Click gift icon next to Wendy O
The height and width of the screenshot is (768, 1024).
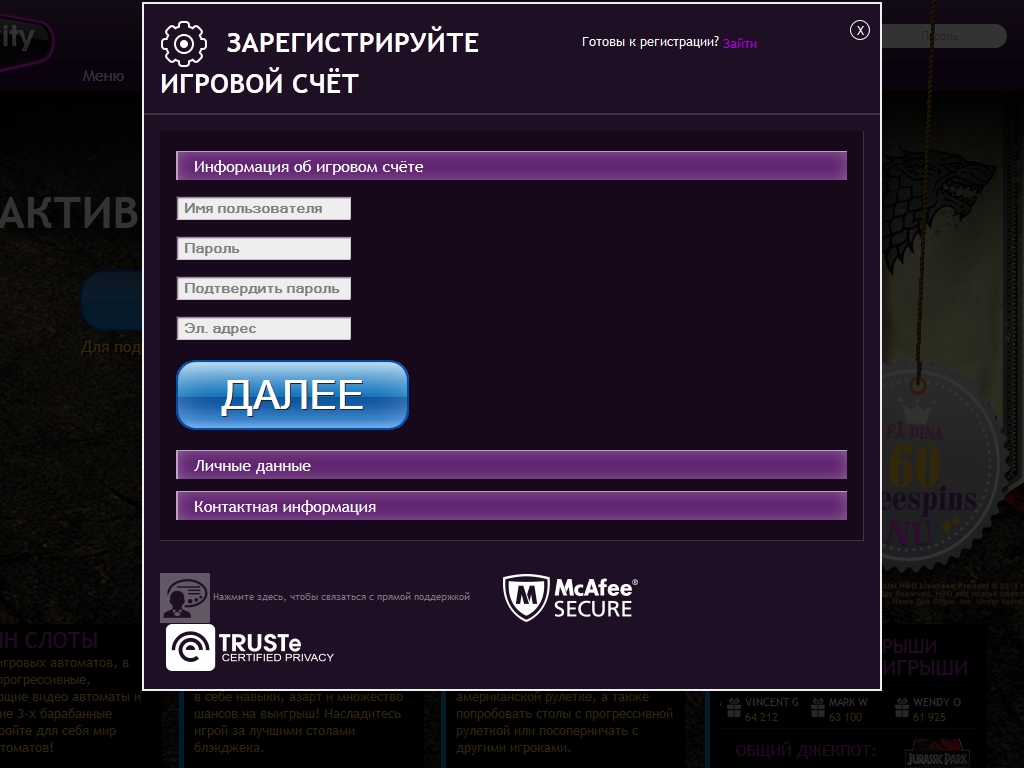pyautogui.click(x=900, y=709)
